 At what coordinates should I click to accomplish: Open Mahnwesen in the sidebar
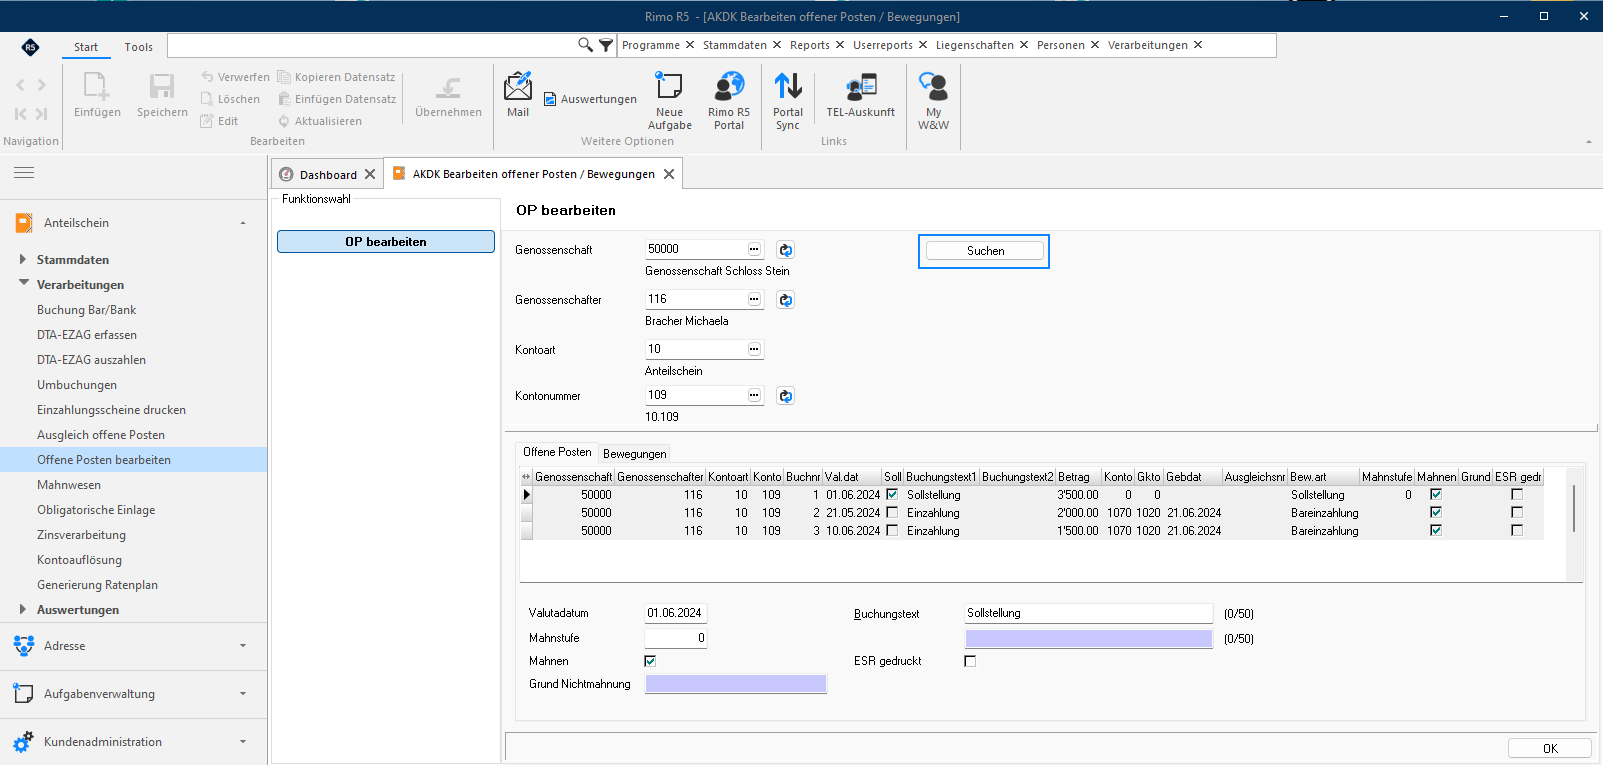(69, 485)
